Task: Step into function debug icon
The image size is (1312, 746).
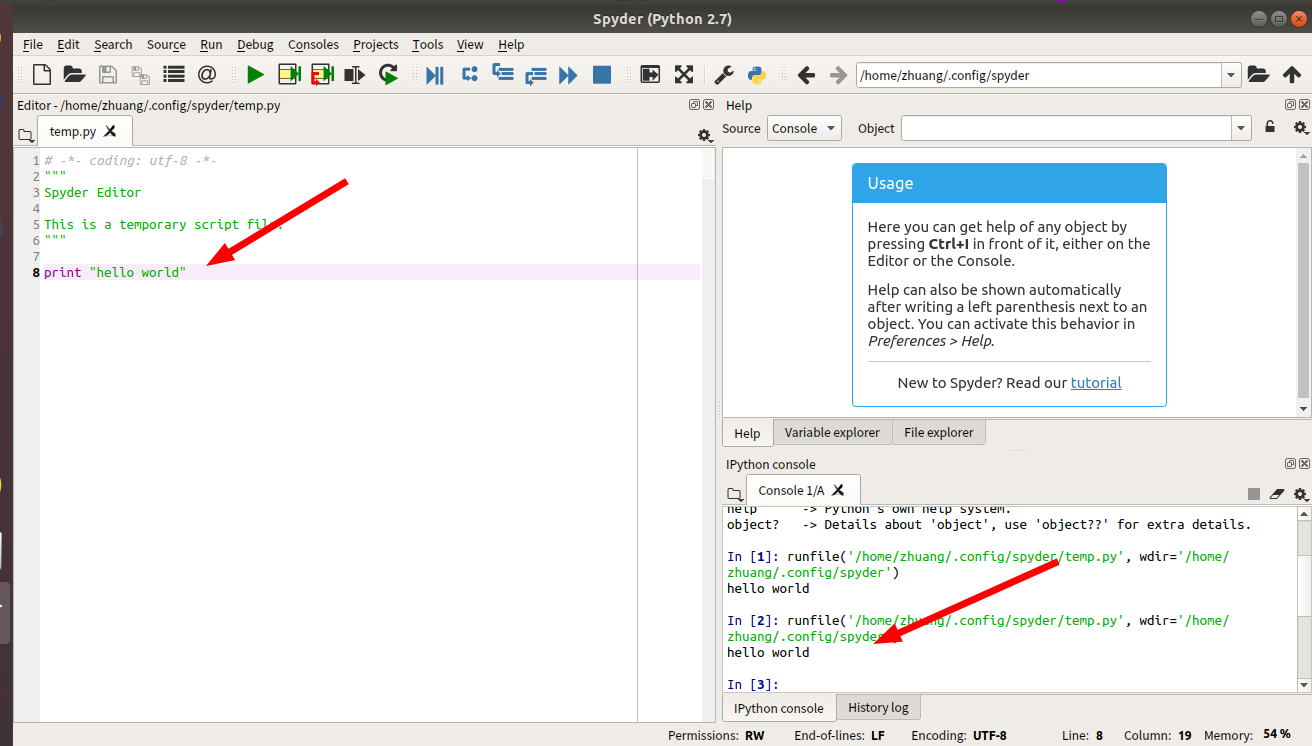Action: (502, 74)
